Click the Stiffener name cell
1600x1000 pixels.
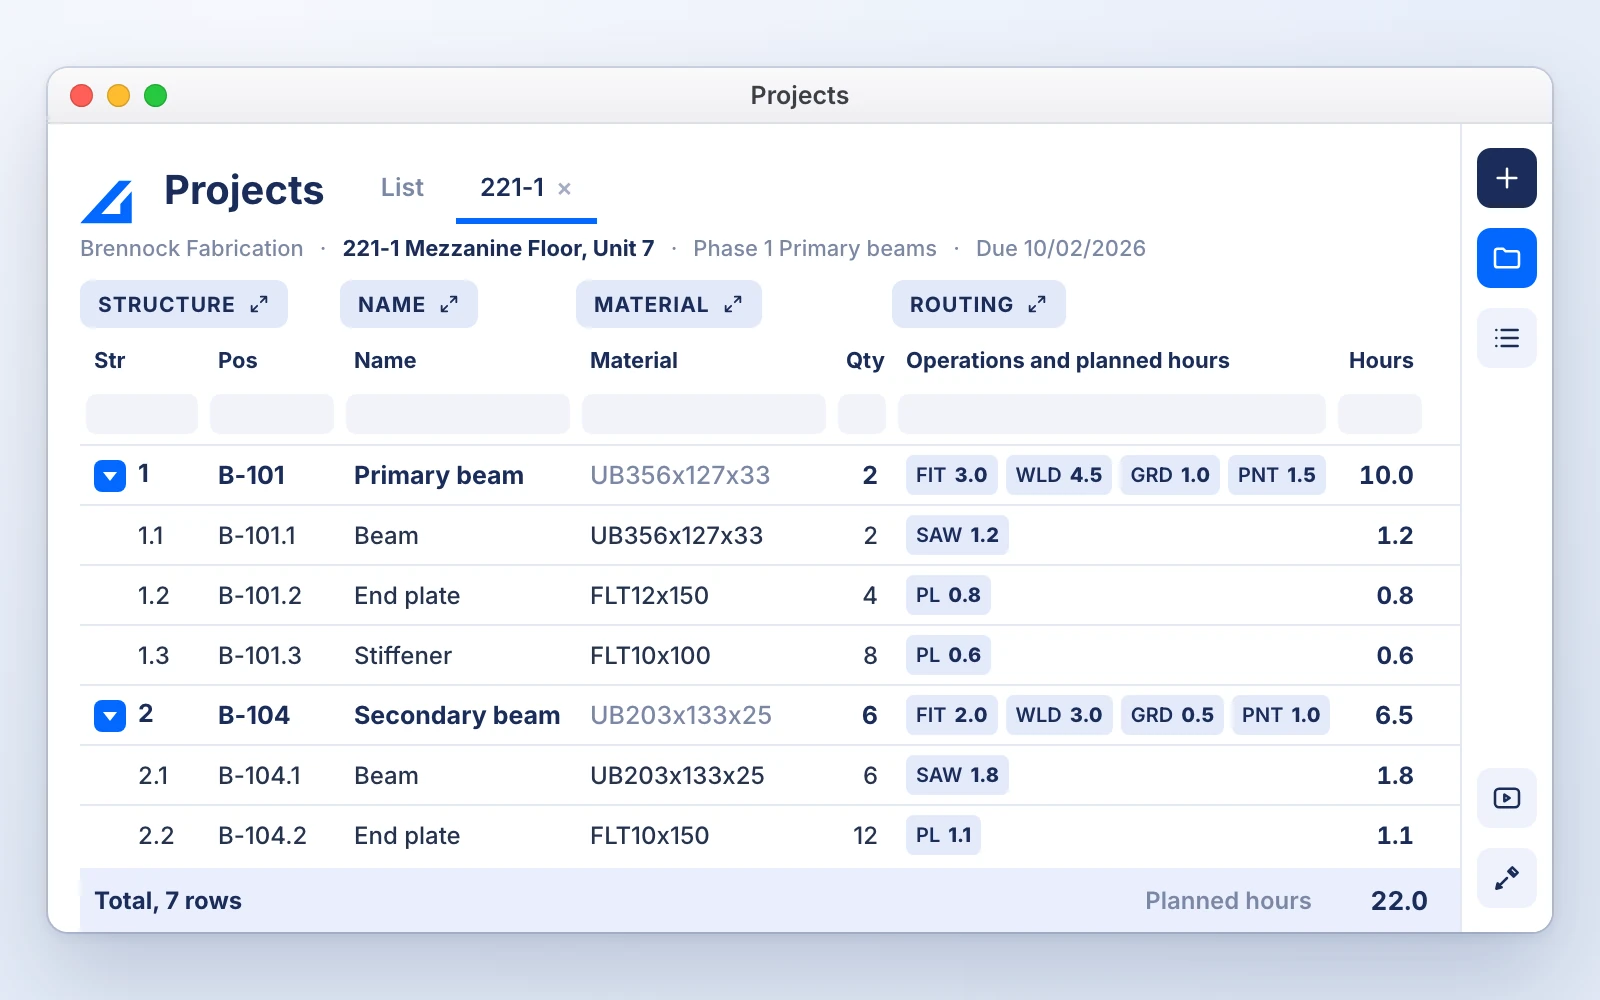pos(403,656)
